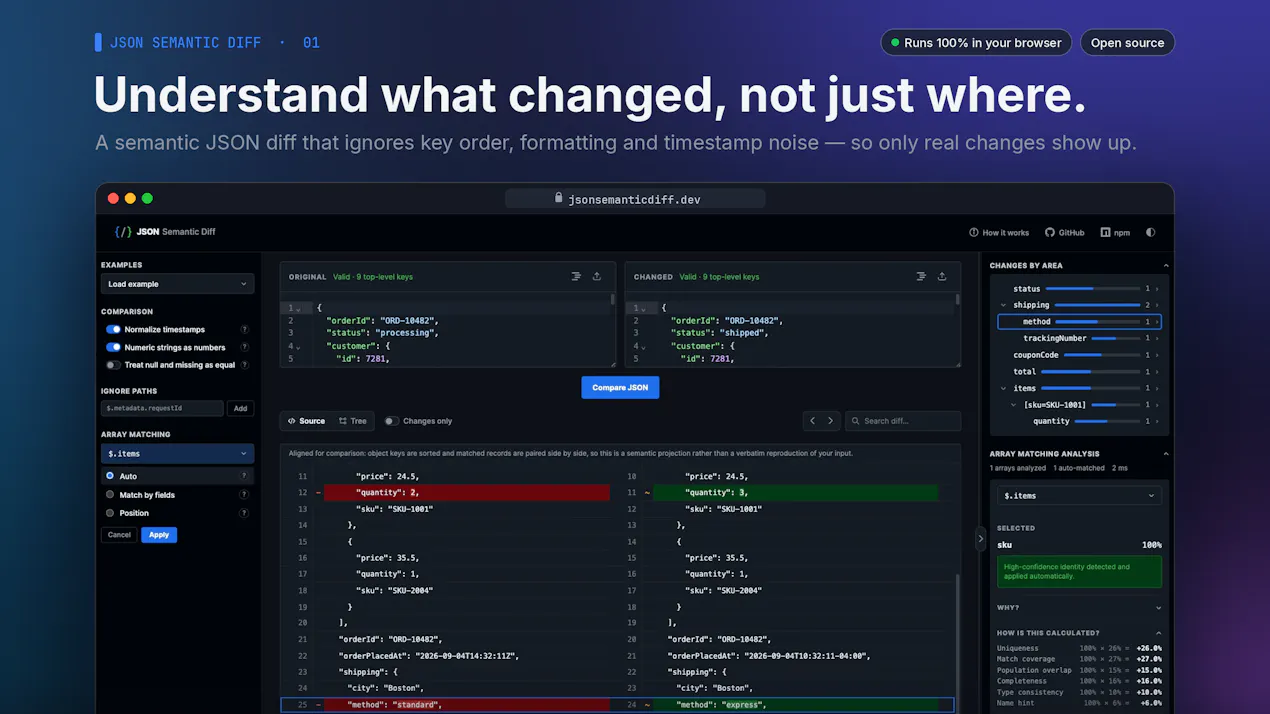This screenshot has width=1270, height=714.
Task: Collapse the items node in changes tree
Action: click(1003, 388)
